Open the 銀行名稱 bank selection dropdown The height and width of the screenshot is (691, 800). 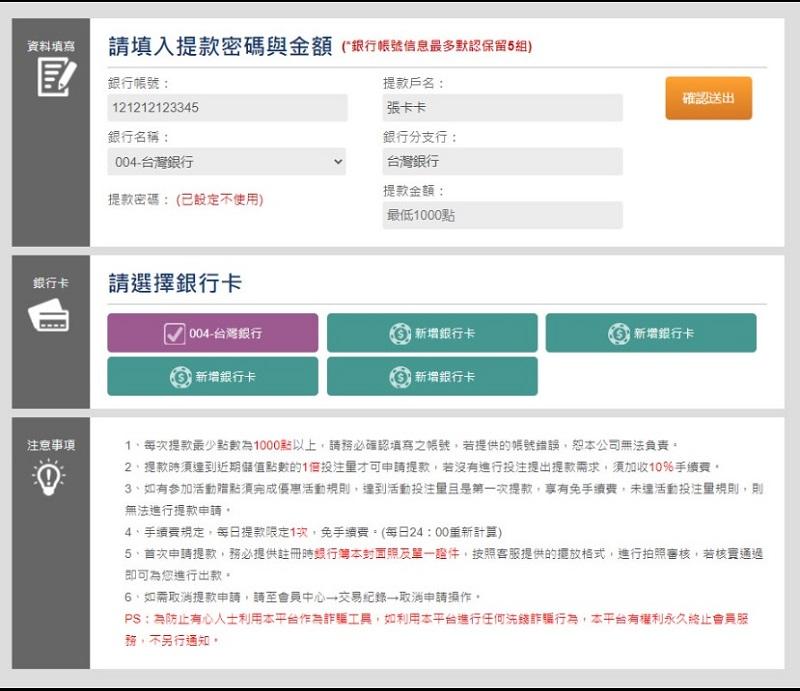point(230,161)
